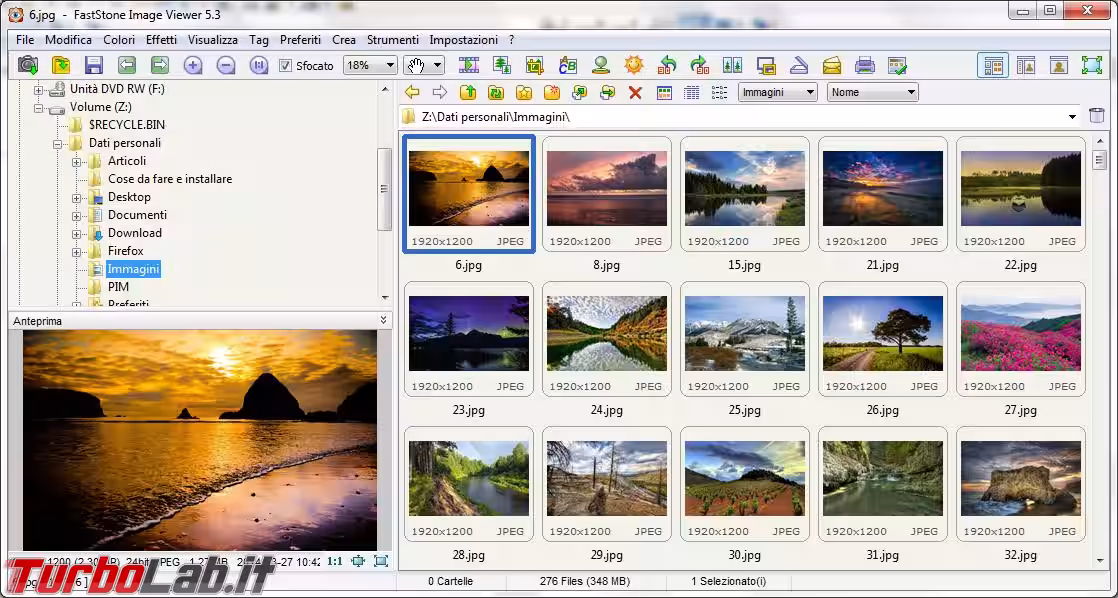
Task: Toggle the browser thumbnail layout view button
Action: (x=993, y=66)
